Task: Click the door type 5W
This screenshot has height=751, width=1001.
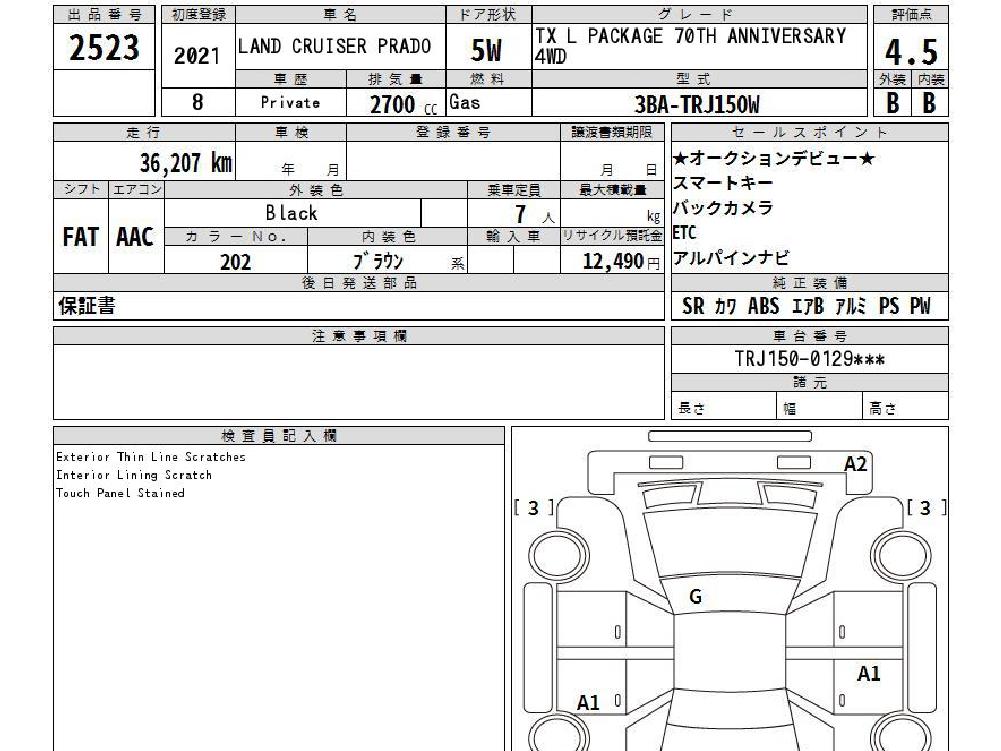Action: tap(486, 50)
